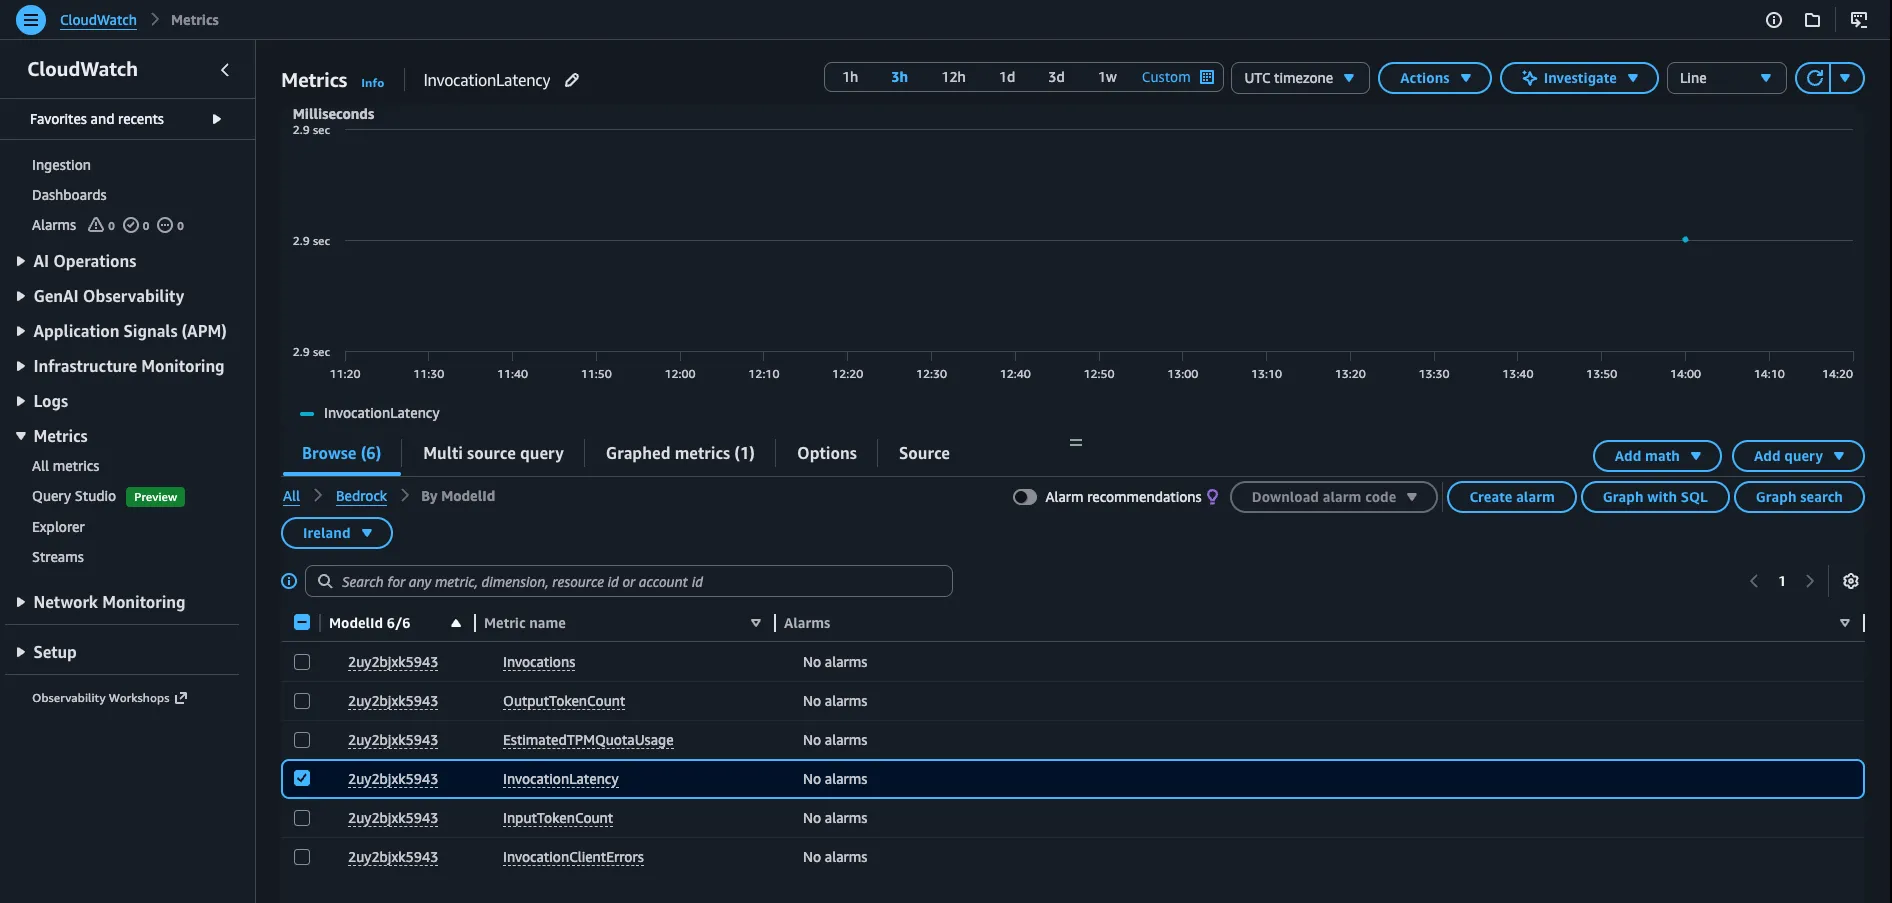Open the Add math dropdown
The image size is (1892, 903).
(1657, 456)
